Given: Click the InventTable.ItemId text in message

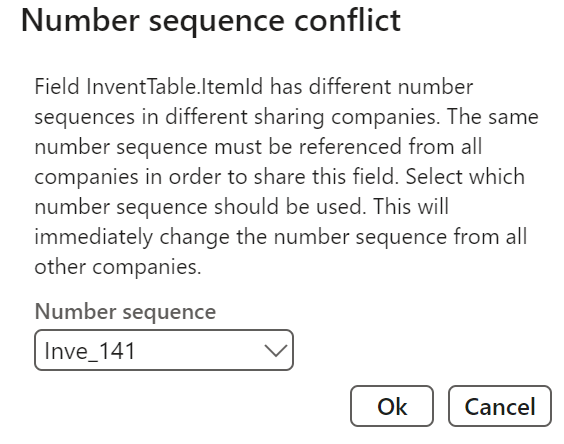Looking at the screenshot, I should click(174, 87).
